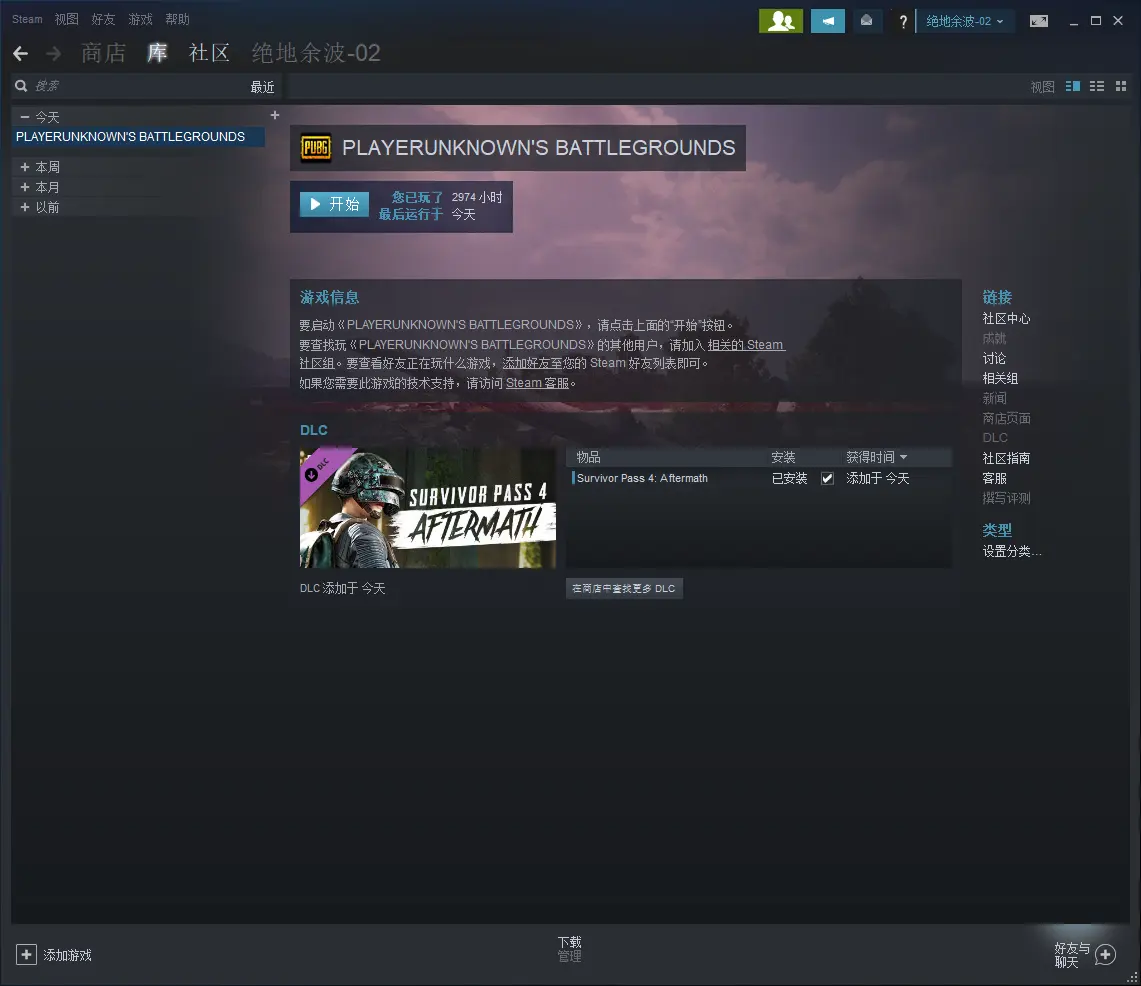Image resolution: width=1141 pixels, height=986 pixels.
Task: Select PLAYERUNKNOWN'S BATTLEGROUNDS in library list
Action: (138, 137)
